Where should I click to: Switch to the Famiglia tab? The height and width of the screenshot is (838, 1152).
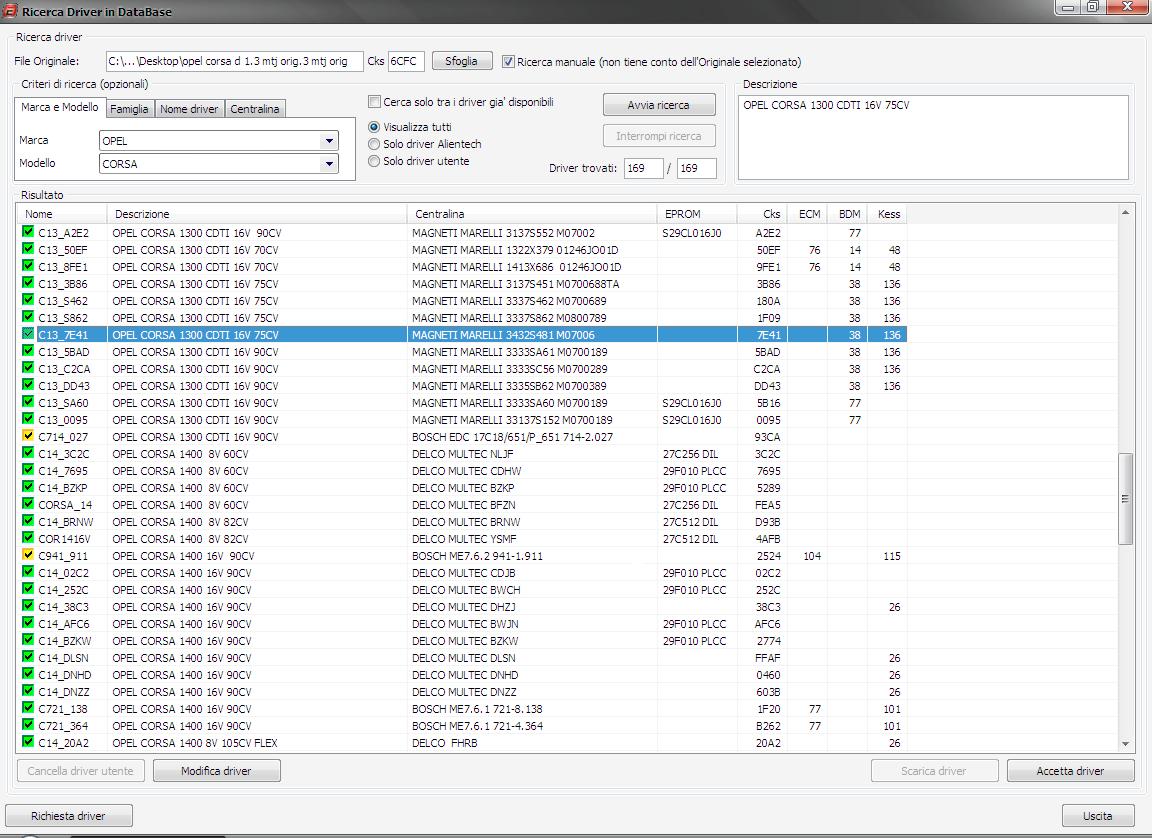point(130,109)
